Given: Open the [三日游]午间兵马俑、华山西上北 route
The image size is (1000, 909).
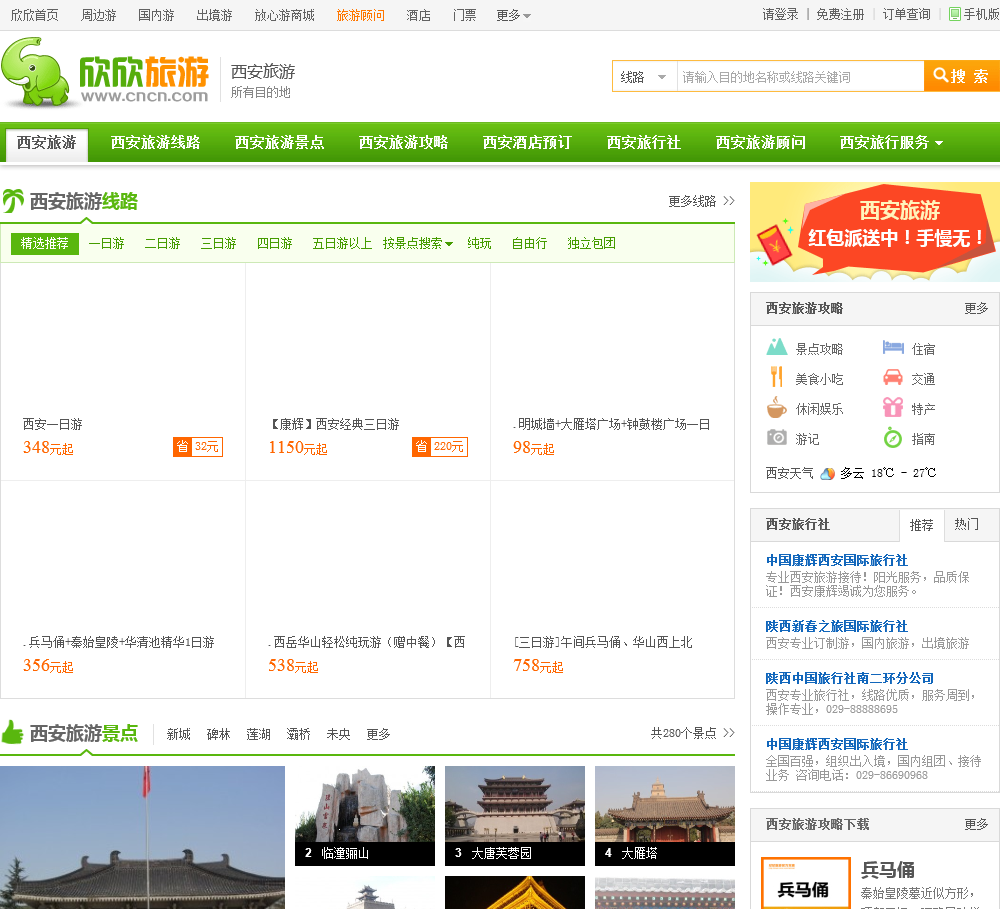Looking at the screenshot, I should pyautogui.click(x=603, y=642).
